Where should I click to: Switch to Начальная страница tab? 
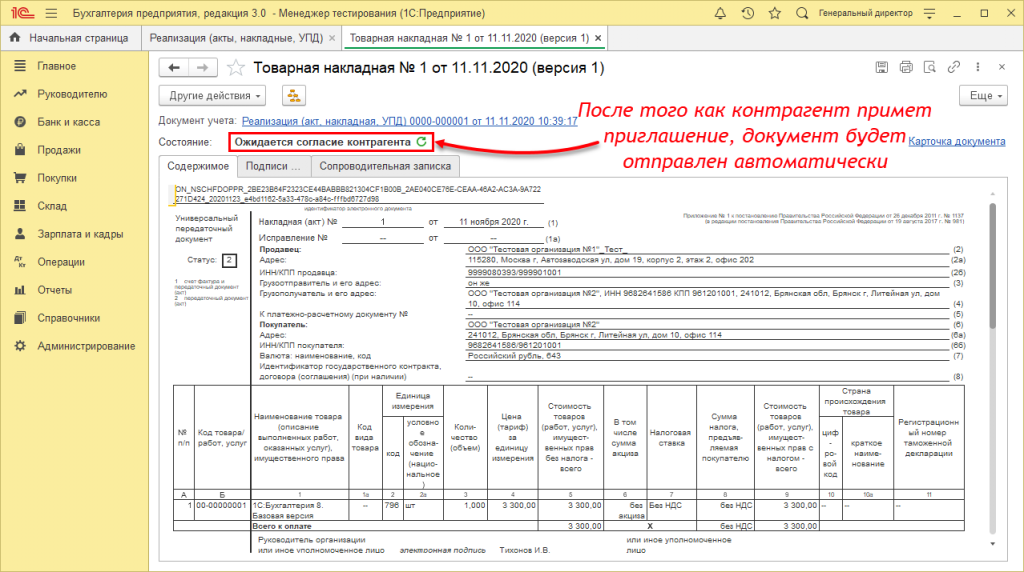coord(71,38)
